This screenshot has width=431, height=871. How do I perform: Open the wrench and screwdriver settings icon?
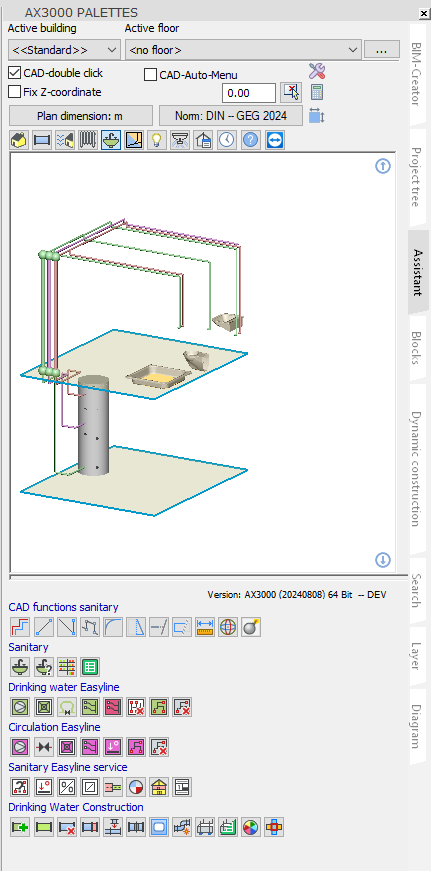pyautogui.click(x=317, y=72)
